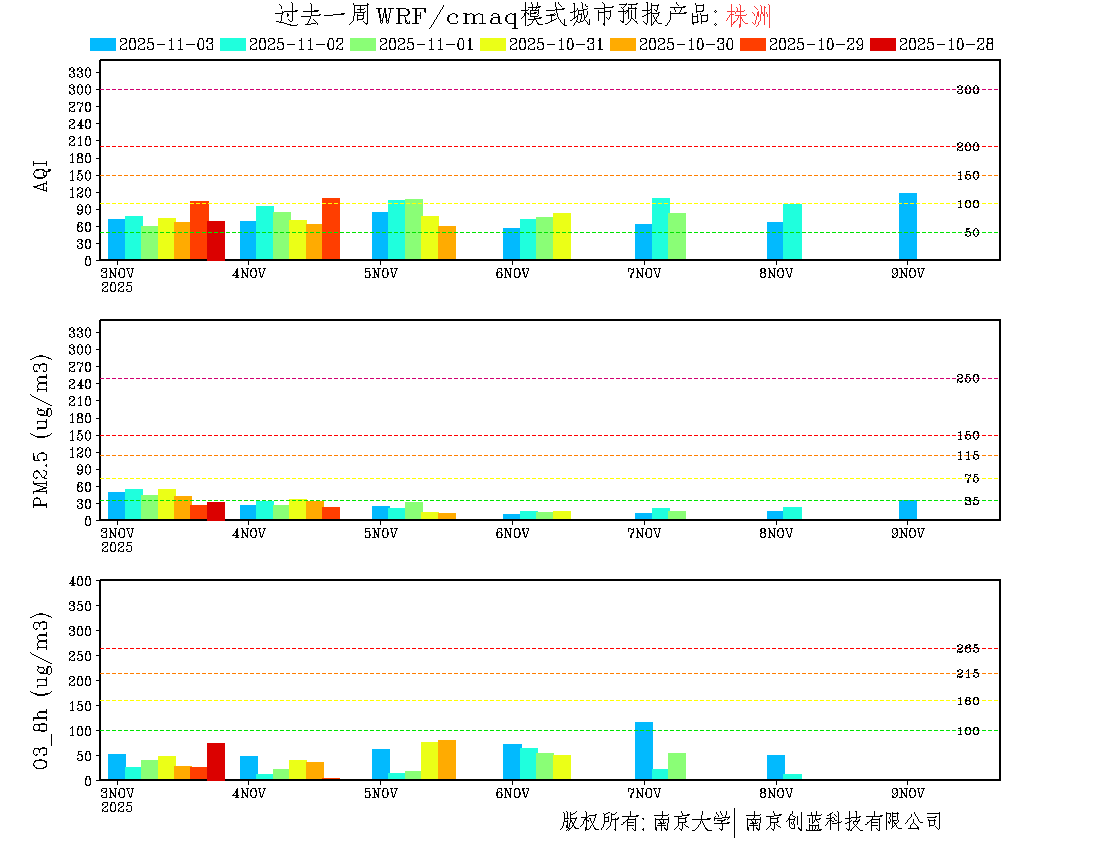Select the light green 2025-11-01 legend swatch
This screenshot has height=850, width=1100.
click(x=363, y=44)
